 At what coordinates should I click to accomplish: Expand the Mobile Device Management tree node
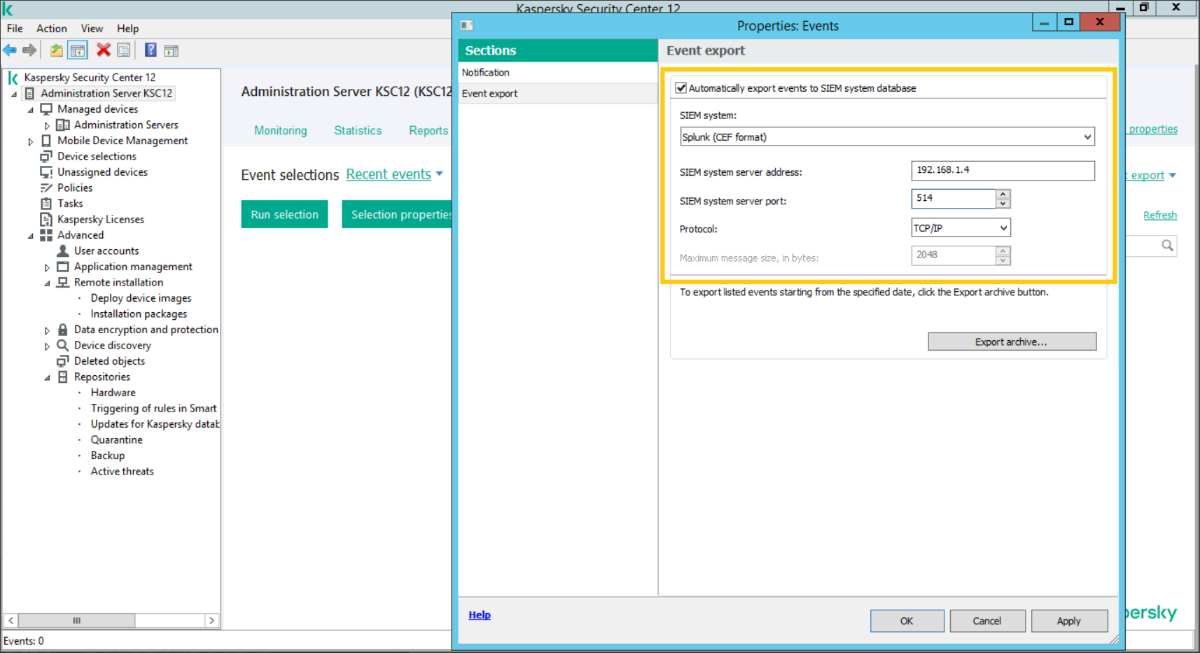[x=31, y=141]
